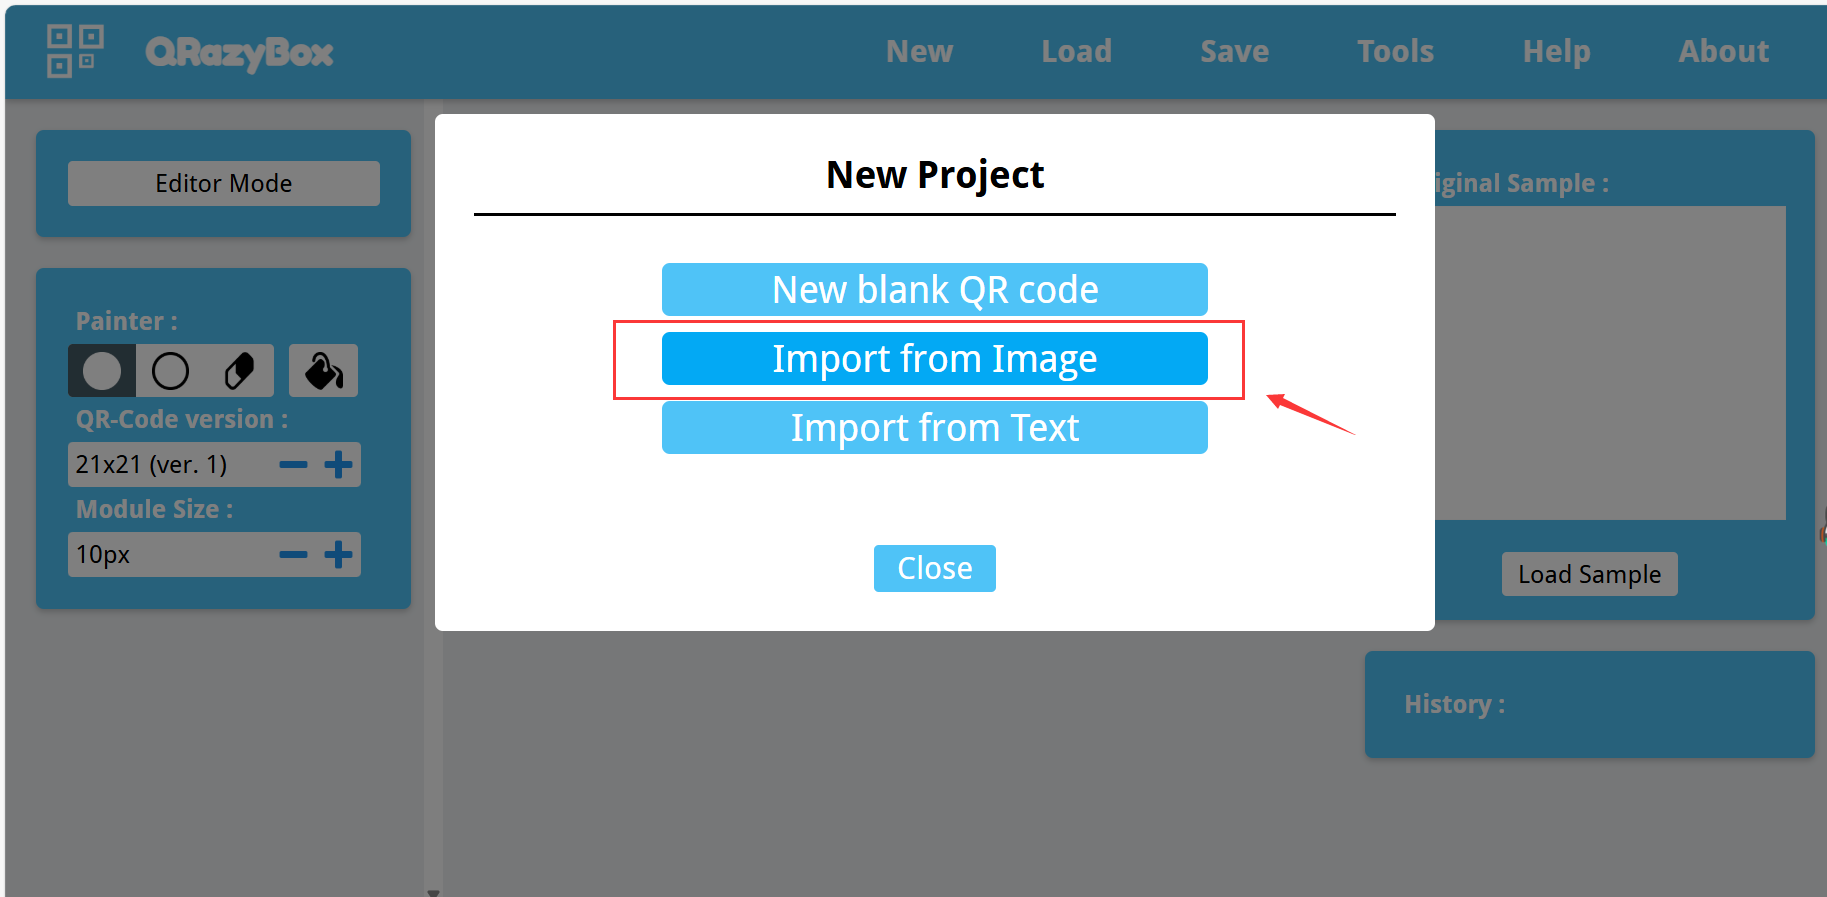Click the flood fill bucket tool
Viewport: 1827px width, 897px height.
323,371
